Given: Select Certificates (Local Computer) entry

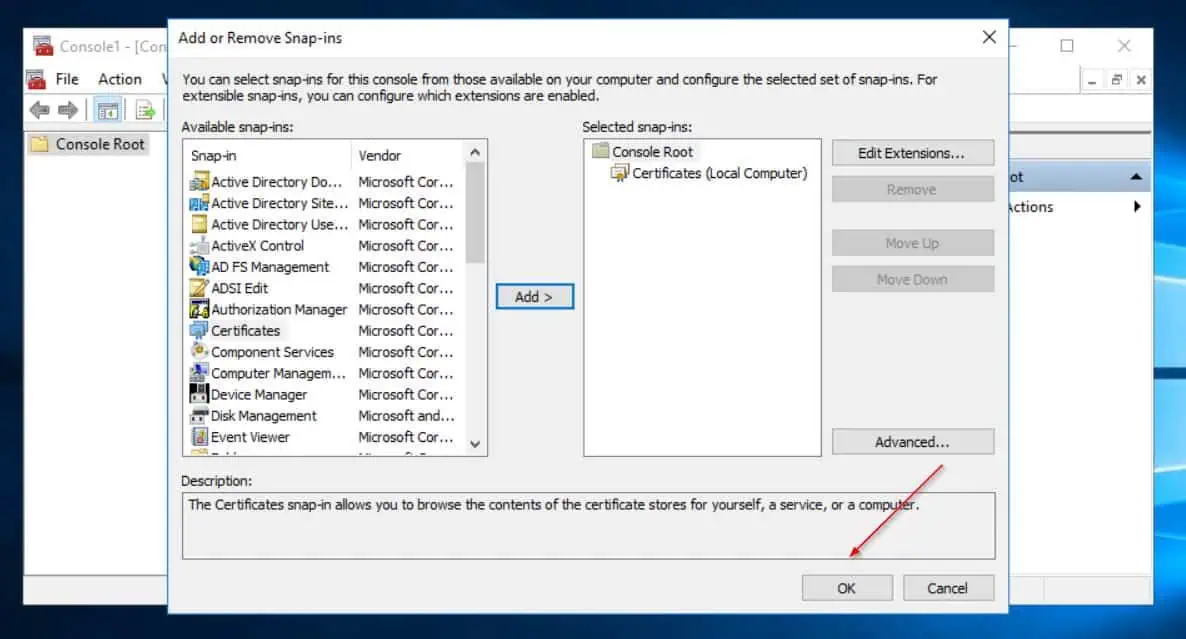Looking at the screenshot, I should (719, 173).
